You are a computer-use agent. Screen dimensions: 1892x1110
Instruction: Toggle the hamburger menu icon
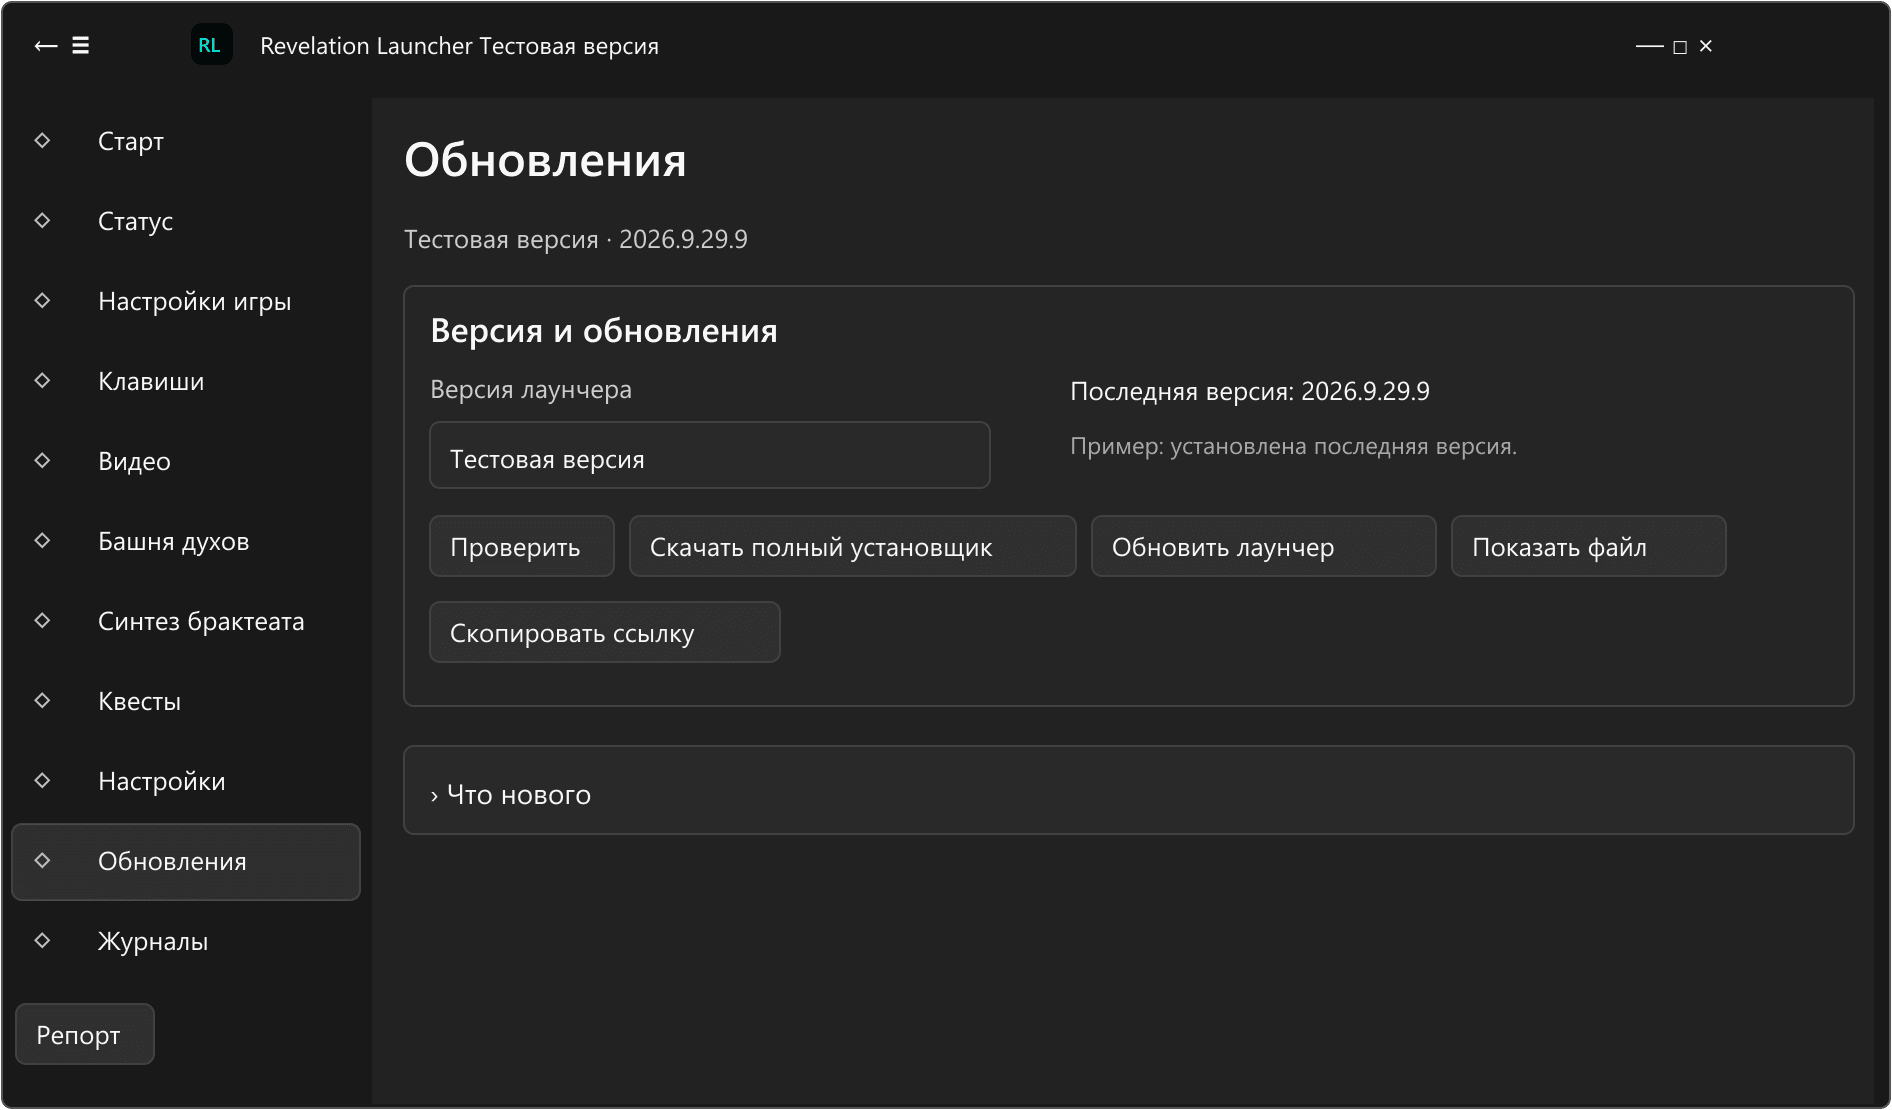click(x=81, y=46)
